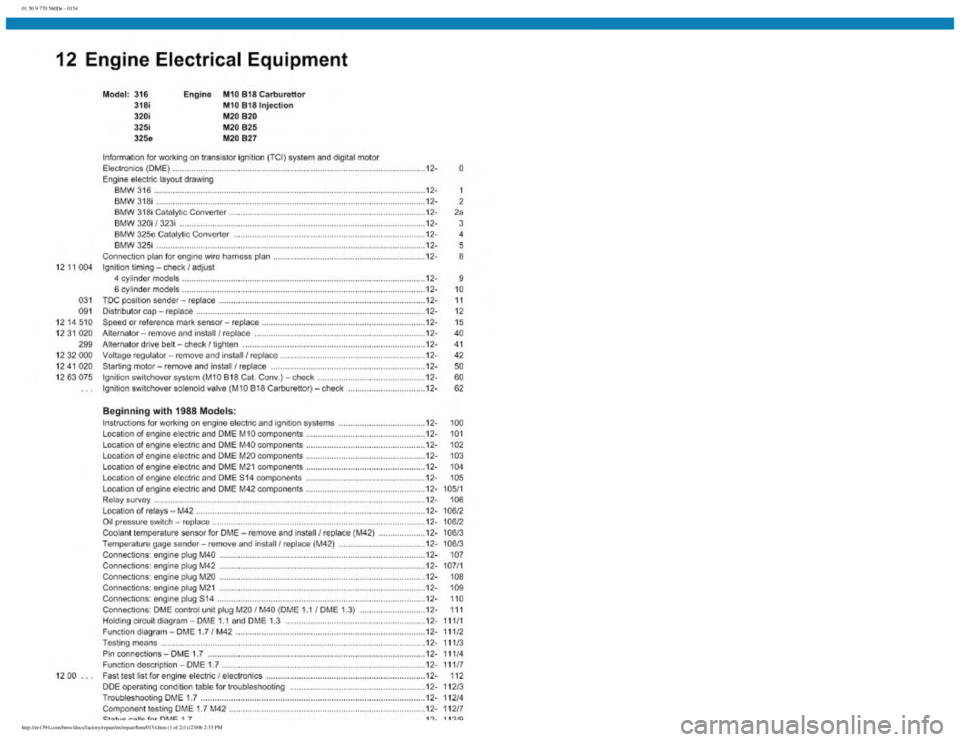The image size is (960, 742).
Task: Open 'Connections: engine plug M40' entry
Action: coord(283,555)
